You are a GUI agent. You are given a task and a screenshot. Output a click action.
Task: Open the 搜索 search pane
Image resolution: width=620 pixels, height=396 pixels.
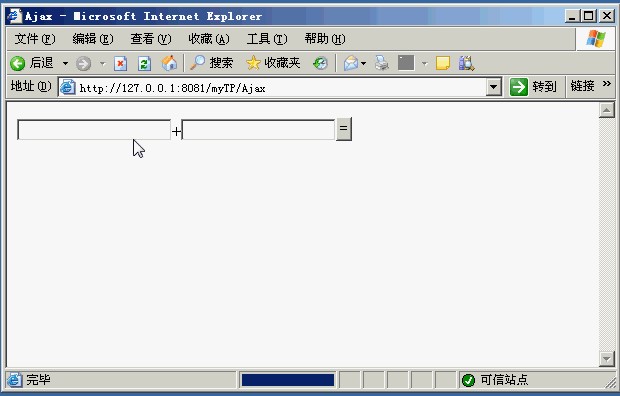point(212,63)
